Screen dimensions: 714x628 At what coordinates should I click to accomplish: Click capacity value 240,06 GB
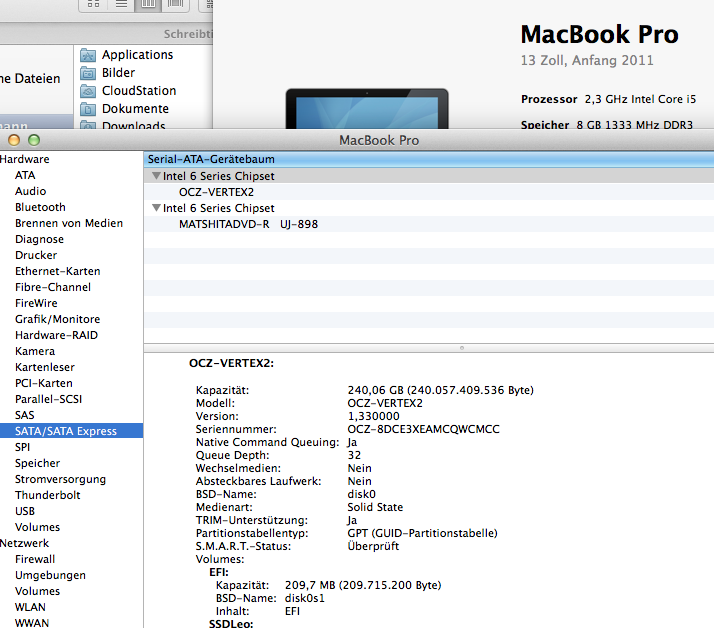(376, 390)
